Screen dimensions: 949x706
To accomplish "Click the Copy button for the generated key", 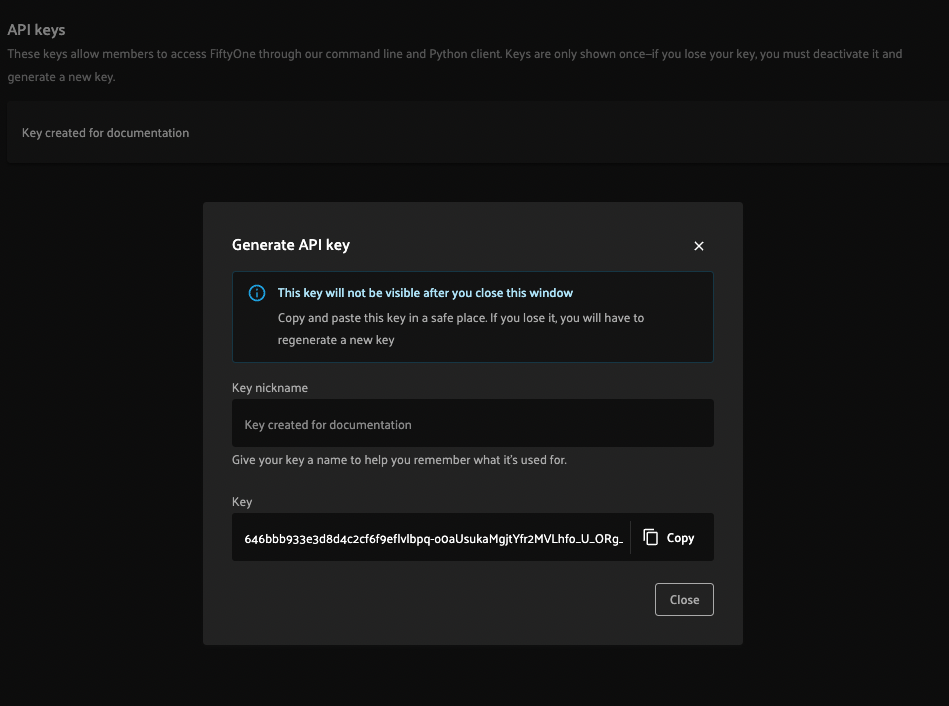I will [x=668, y=537].
